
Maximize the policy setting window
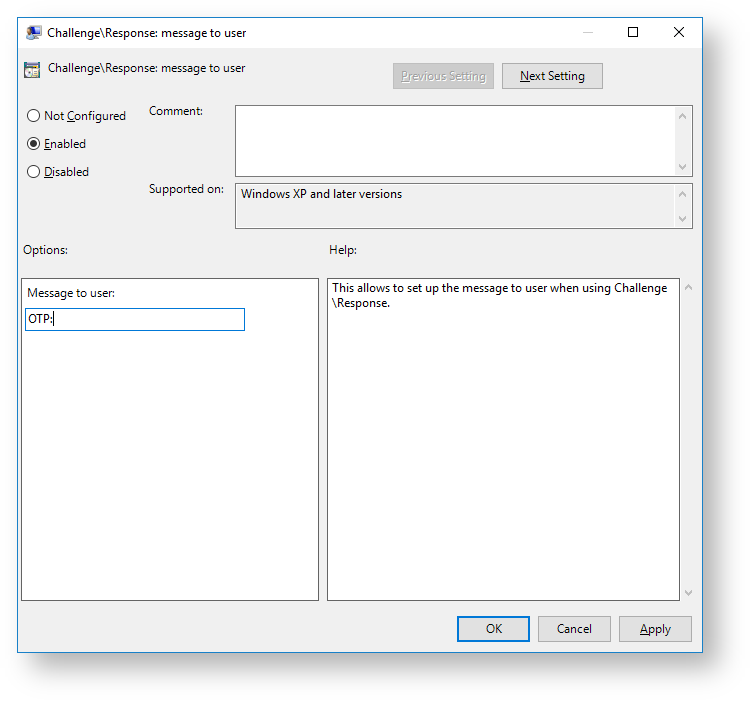pyautogui.click(x=633, y=32)
